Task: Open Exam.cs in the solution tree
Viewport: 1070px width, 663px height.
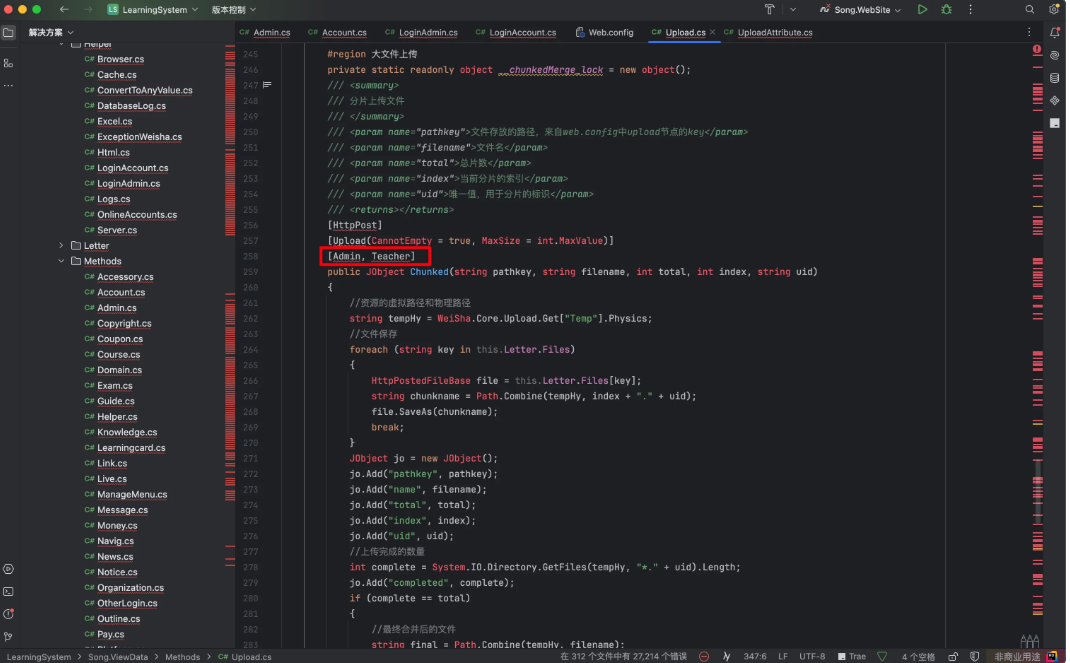Action: pos(114,385)
